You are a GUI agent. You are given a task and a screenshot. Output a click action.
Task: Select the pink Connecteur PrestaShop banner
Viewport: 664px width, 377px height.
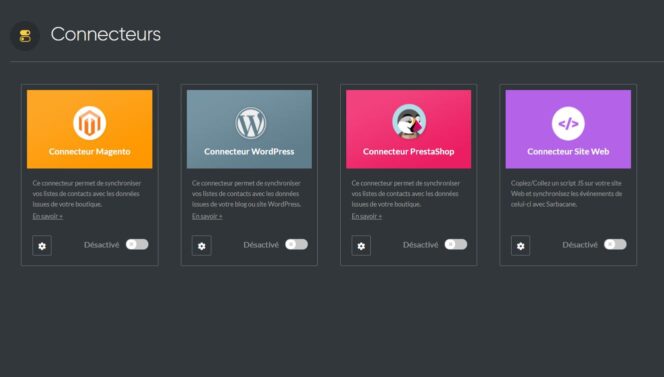tap(409, 129)
